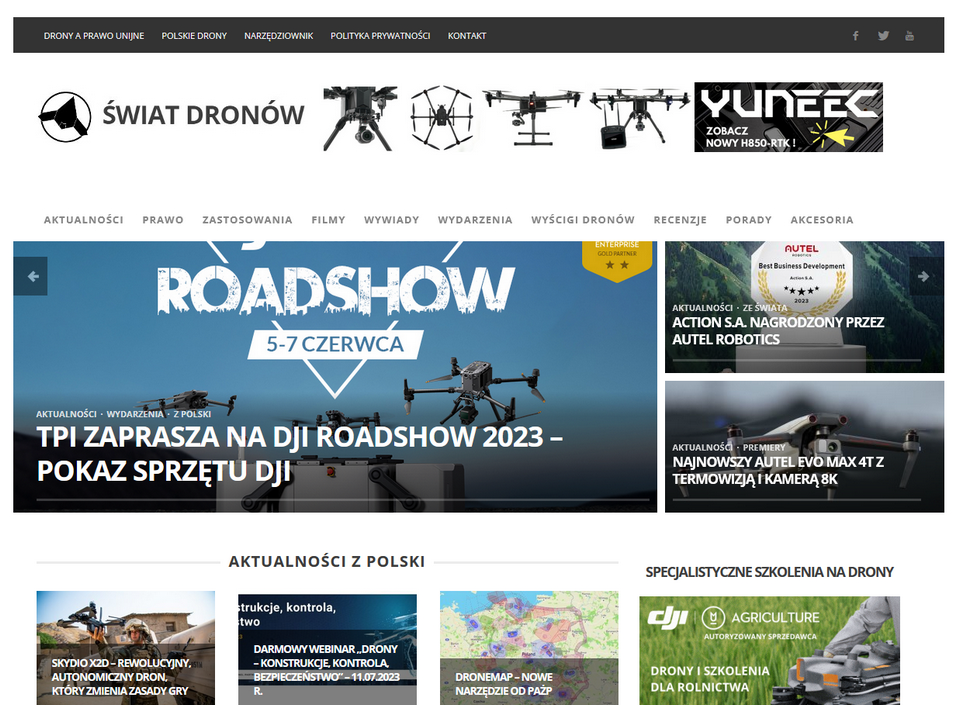
Task: Click the Świat Dronów site title
Action: point(203,115)
